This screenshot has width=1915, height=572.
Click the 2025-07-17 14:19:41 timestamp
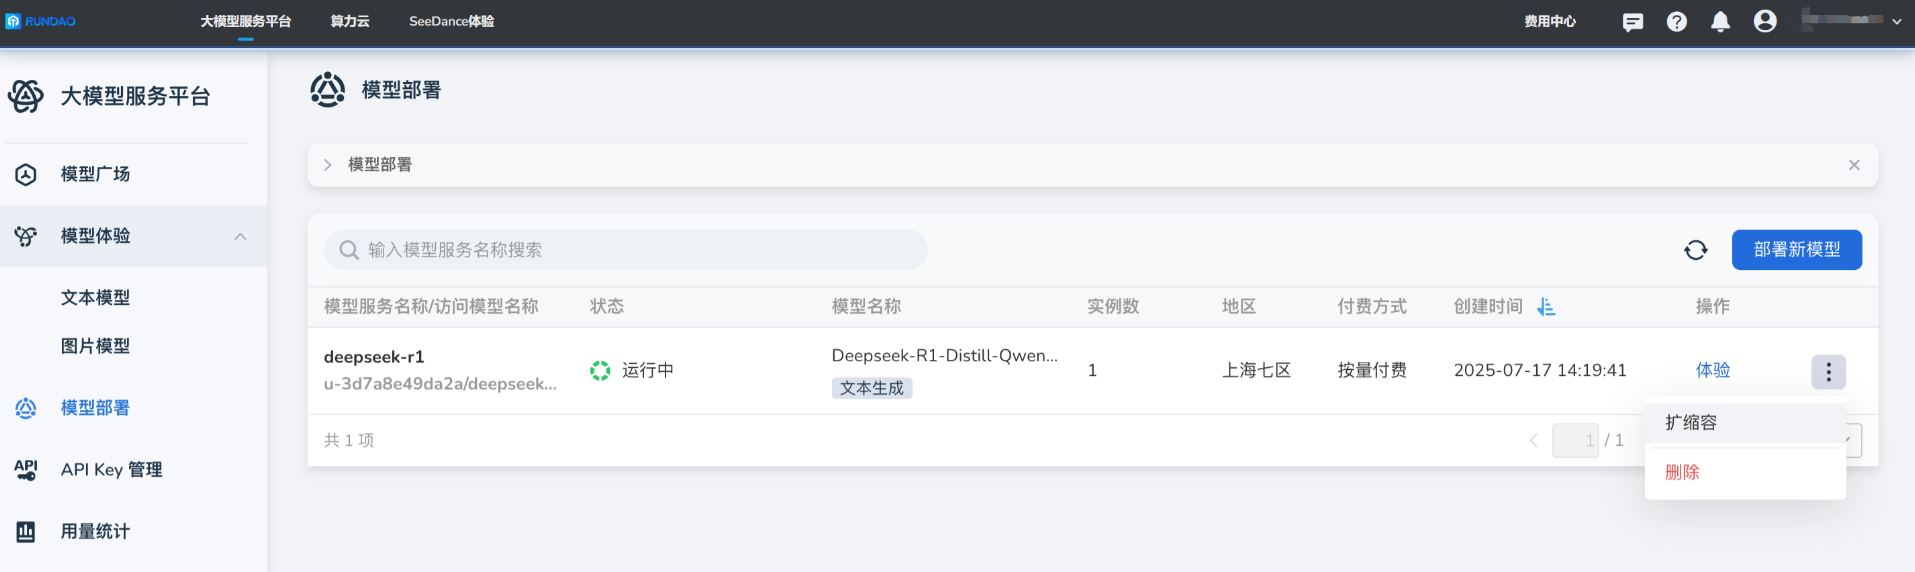[x=1540, y=370]
